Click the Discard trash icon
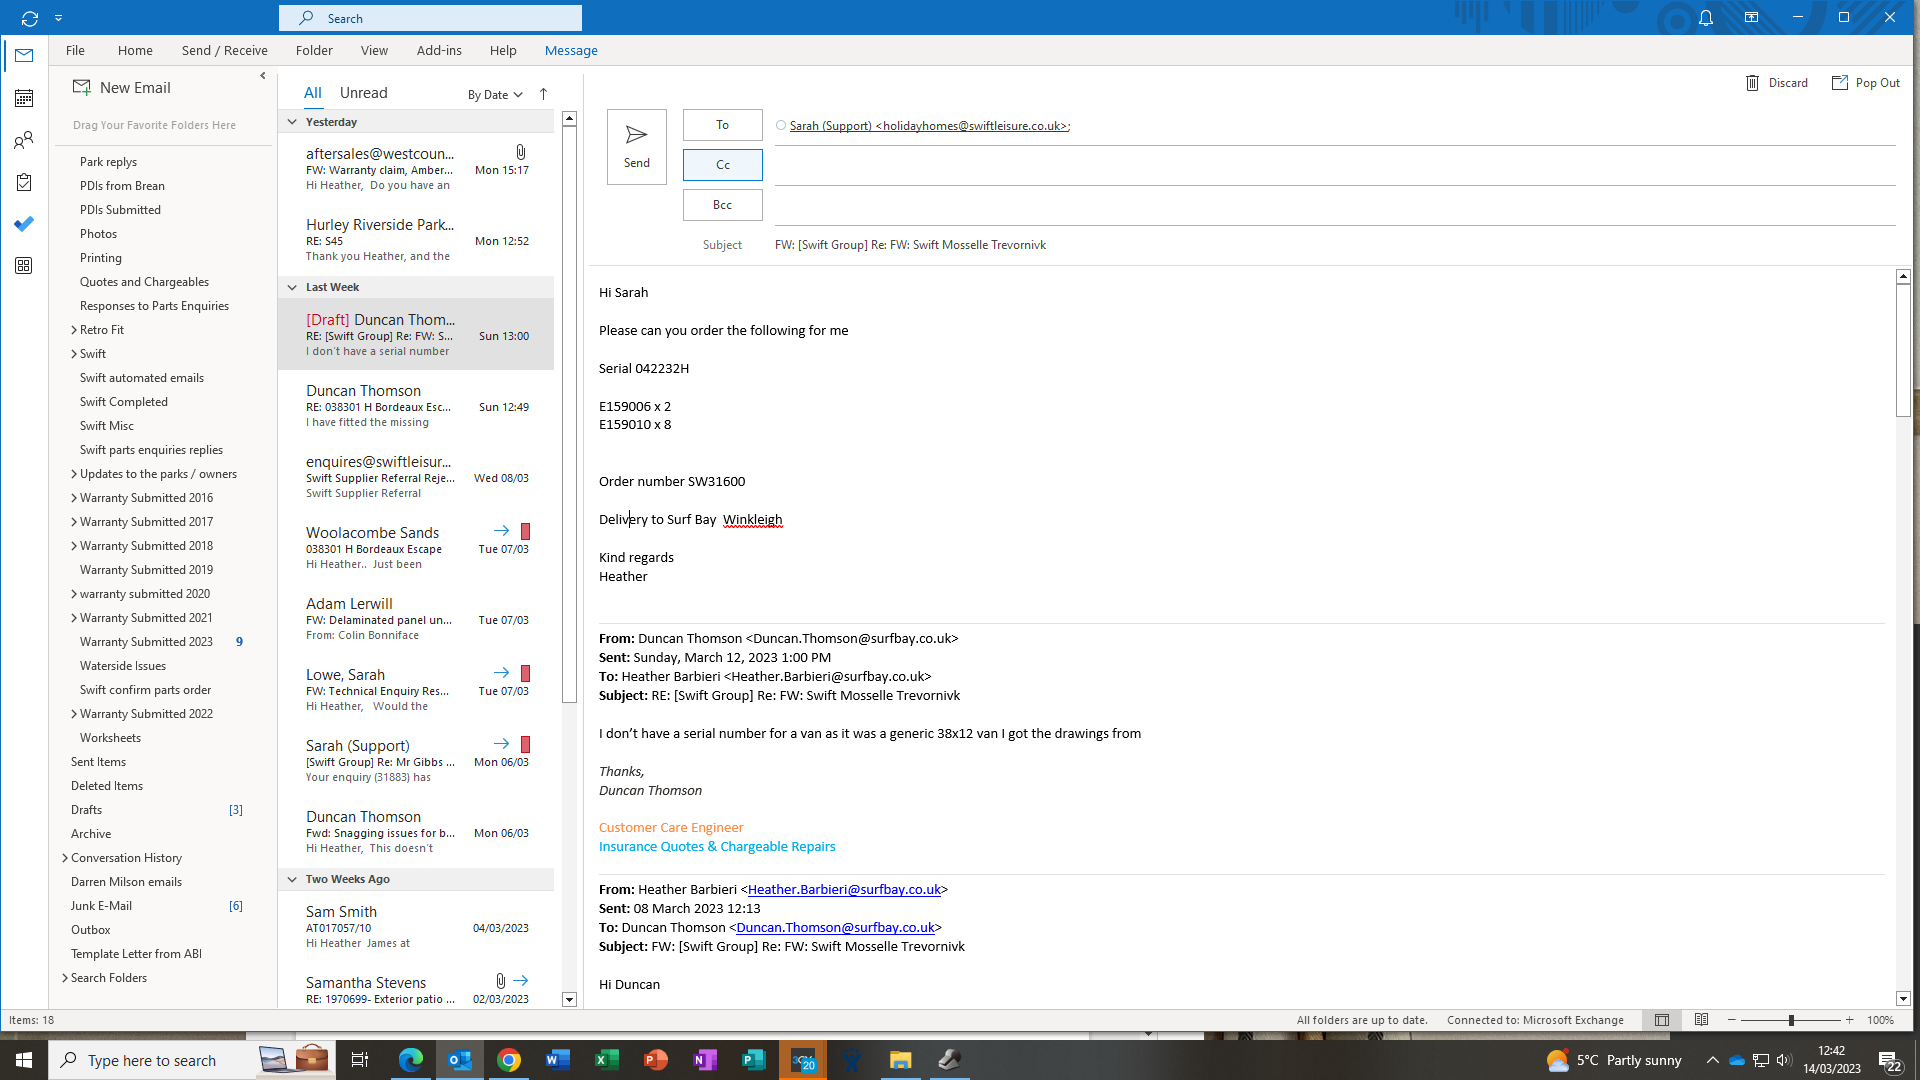 (x=1752, y=83)
